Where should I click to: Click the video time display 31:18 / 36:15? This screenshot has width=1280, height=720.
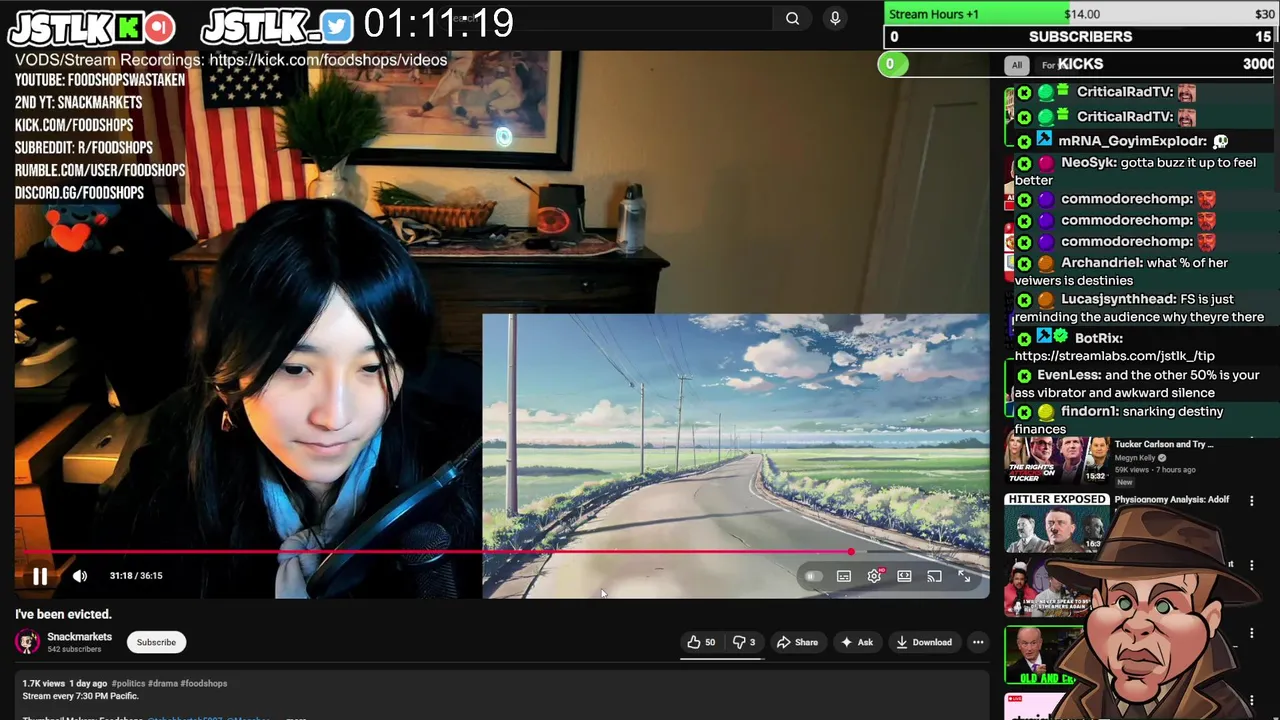pos(136,576)
